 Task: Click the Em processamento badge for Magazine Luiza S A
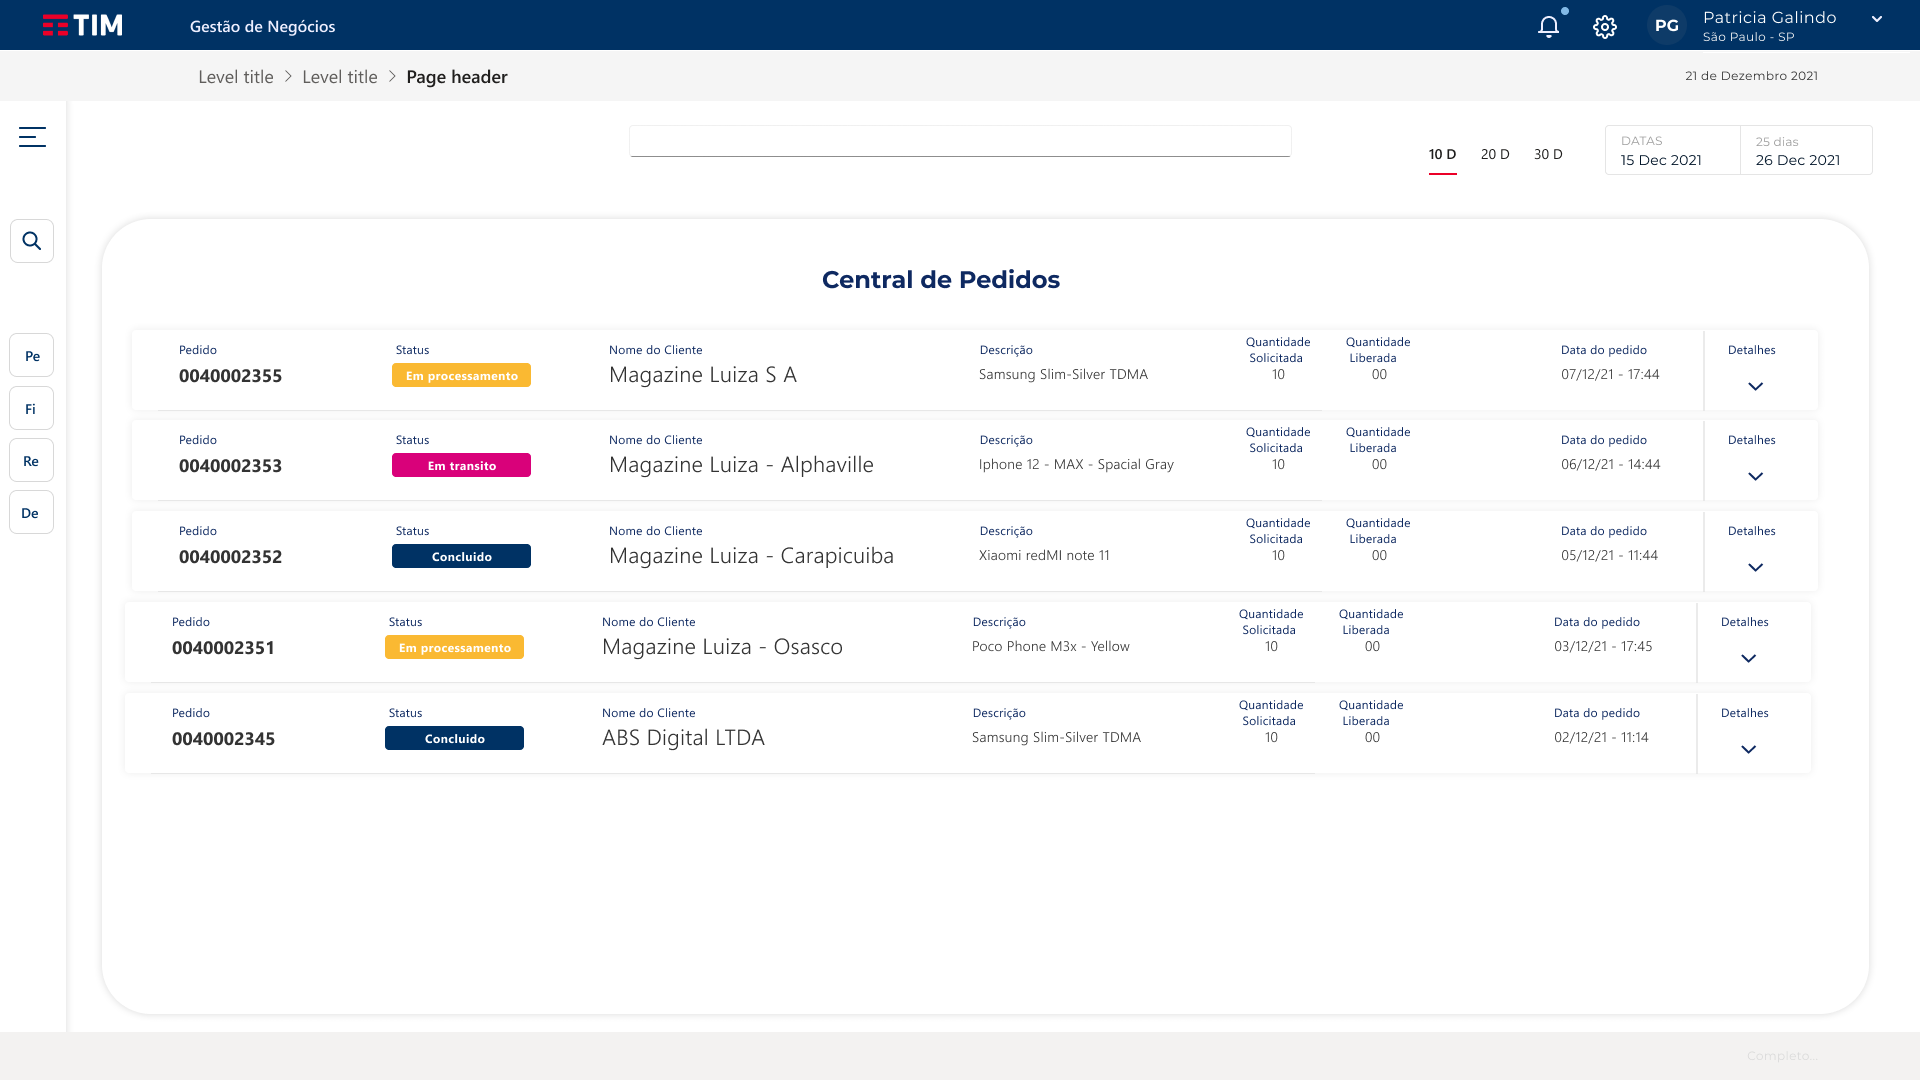click(x=461, y=375)
